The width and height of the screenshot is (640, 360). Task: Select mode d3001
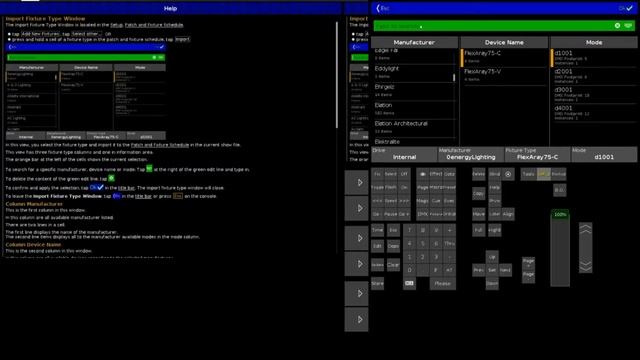594,94
